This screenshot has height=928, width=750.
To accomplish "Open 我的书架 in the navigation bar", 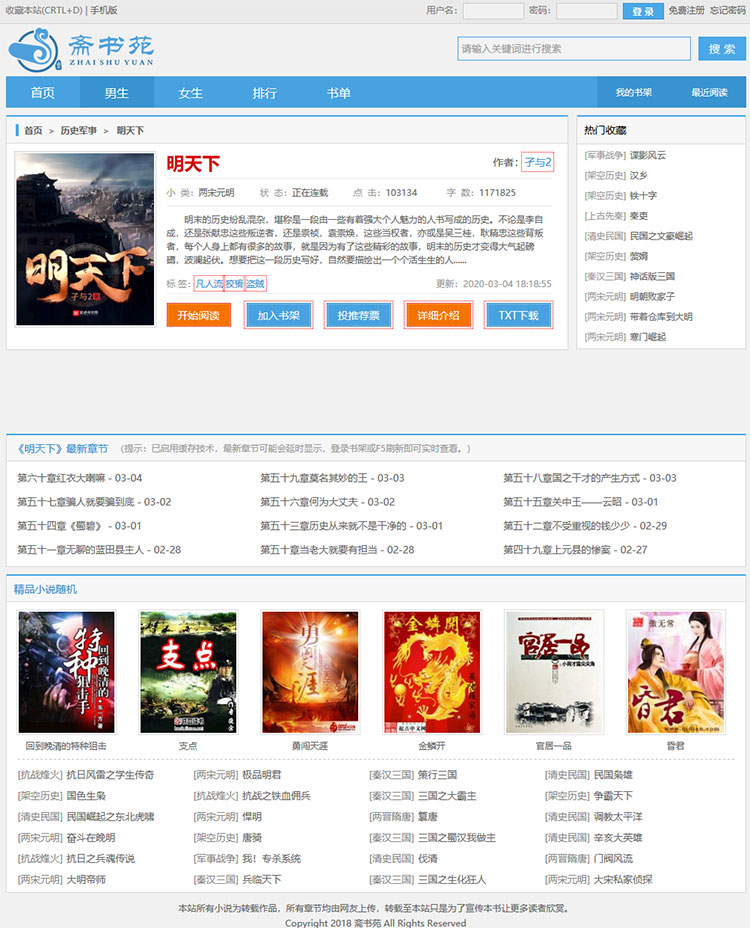I will [633, 92].
